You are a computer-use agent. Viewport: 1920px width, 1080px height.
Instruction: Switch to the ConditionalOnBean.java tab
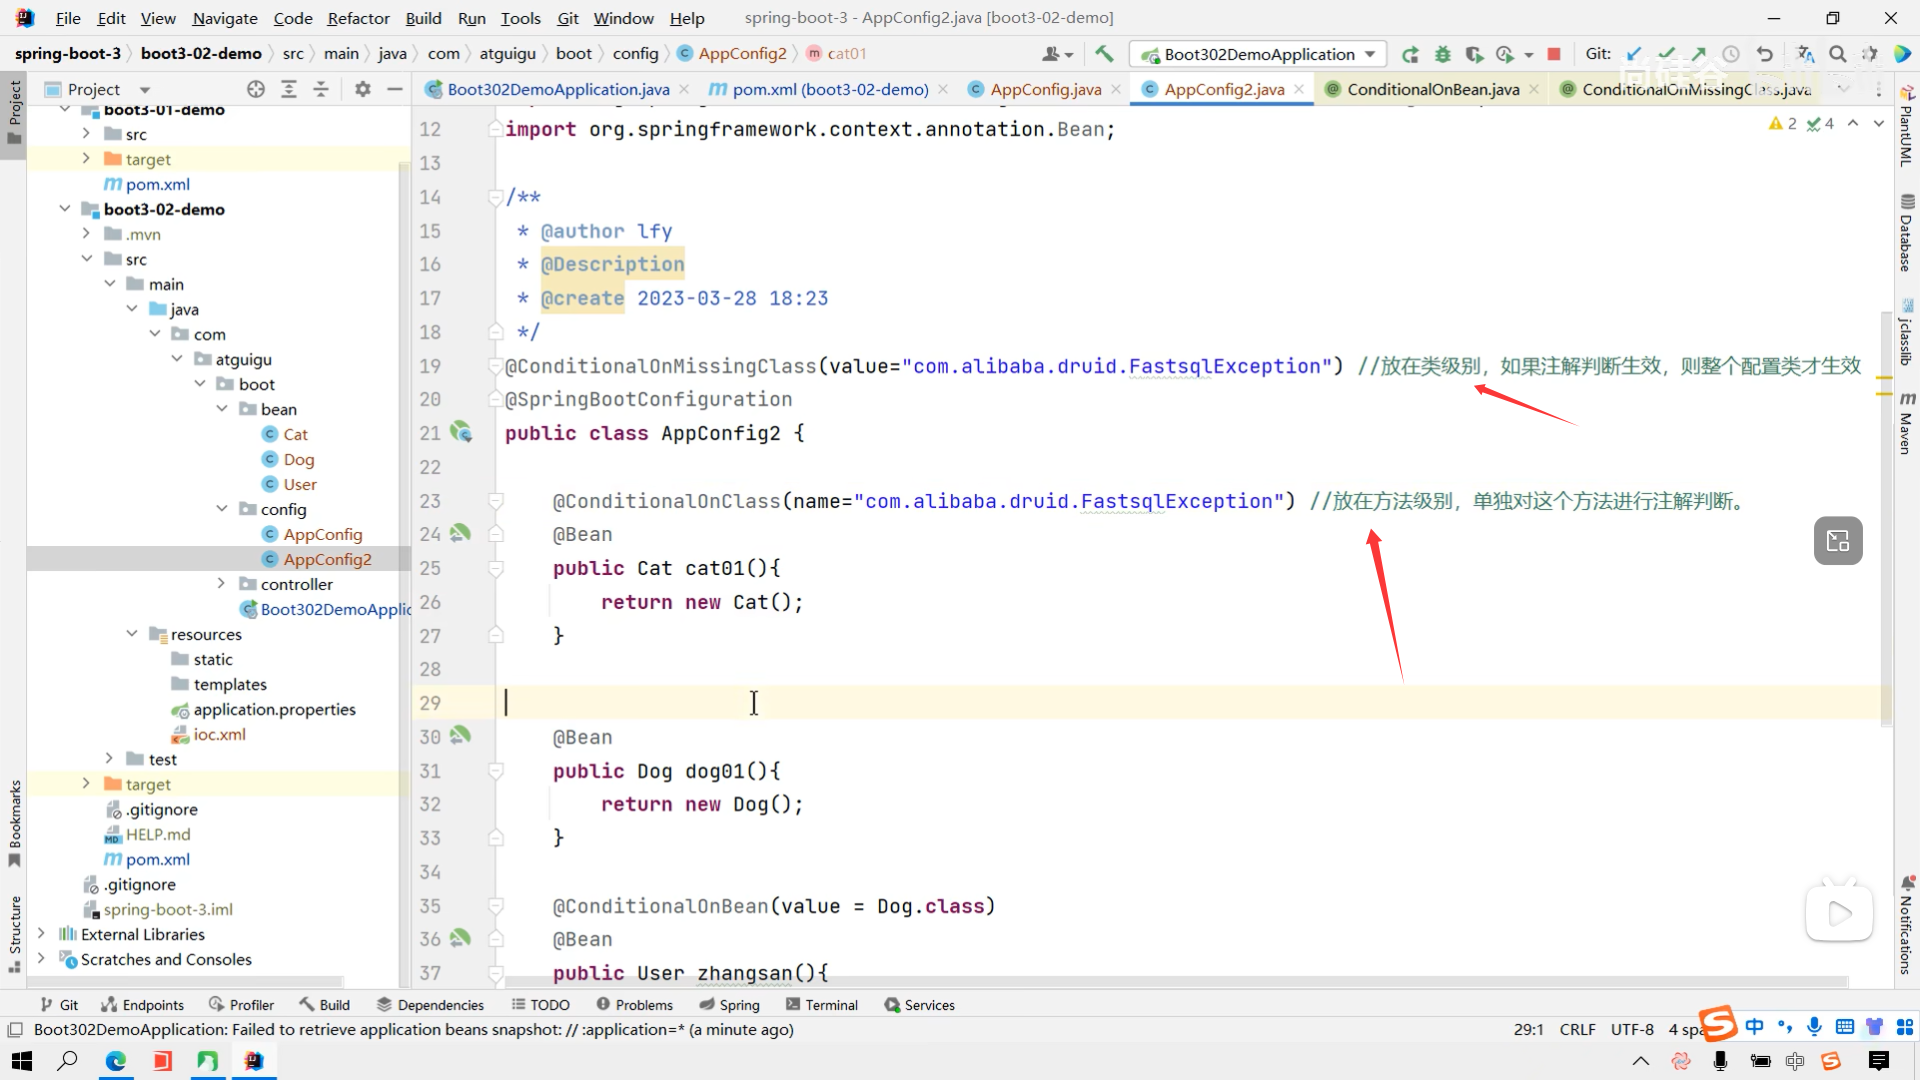point(1432,89)
